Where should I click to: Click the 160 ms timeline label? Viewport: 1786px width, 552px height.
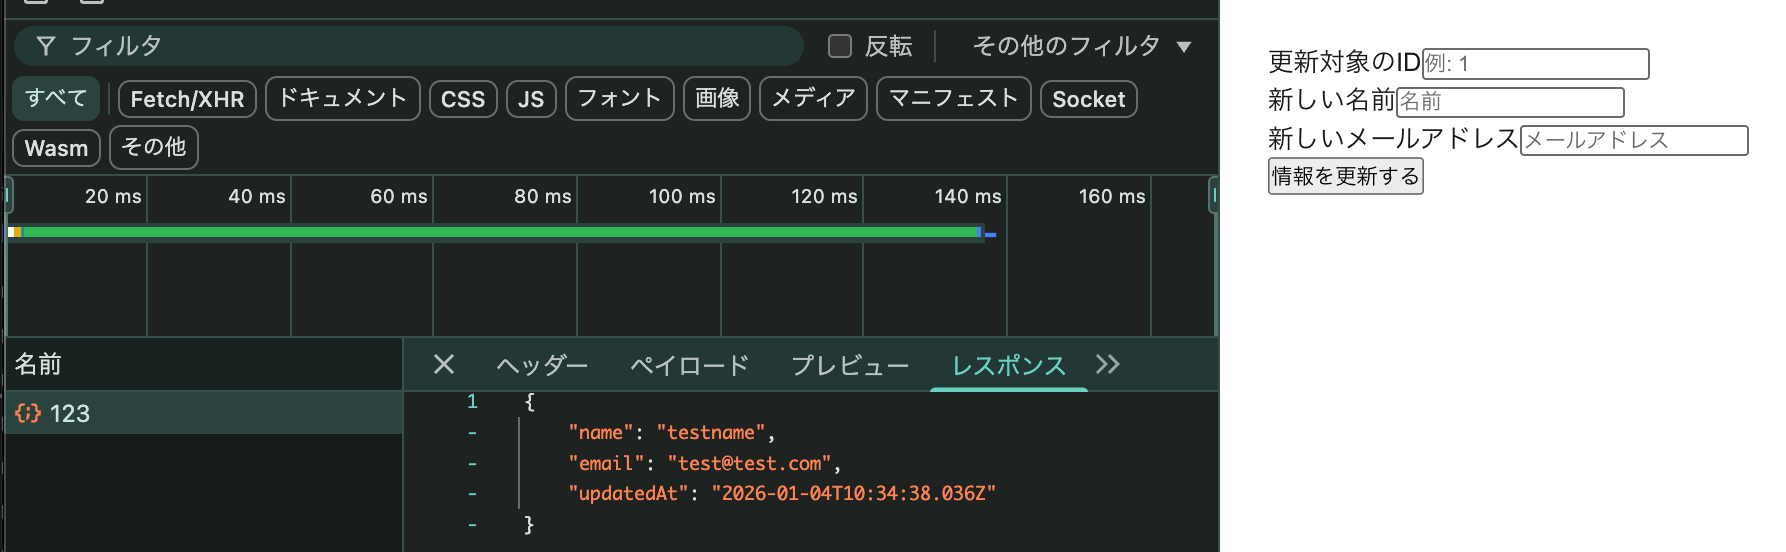tap(1112, 197)
